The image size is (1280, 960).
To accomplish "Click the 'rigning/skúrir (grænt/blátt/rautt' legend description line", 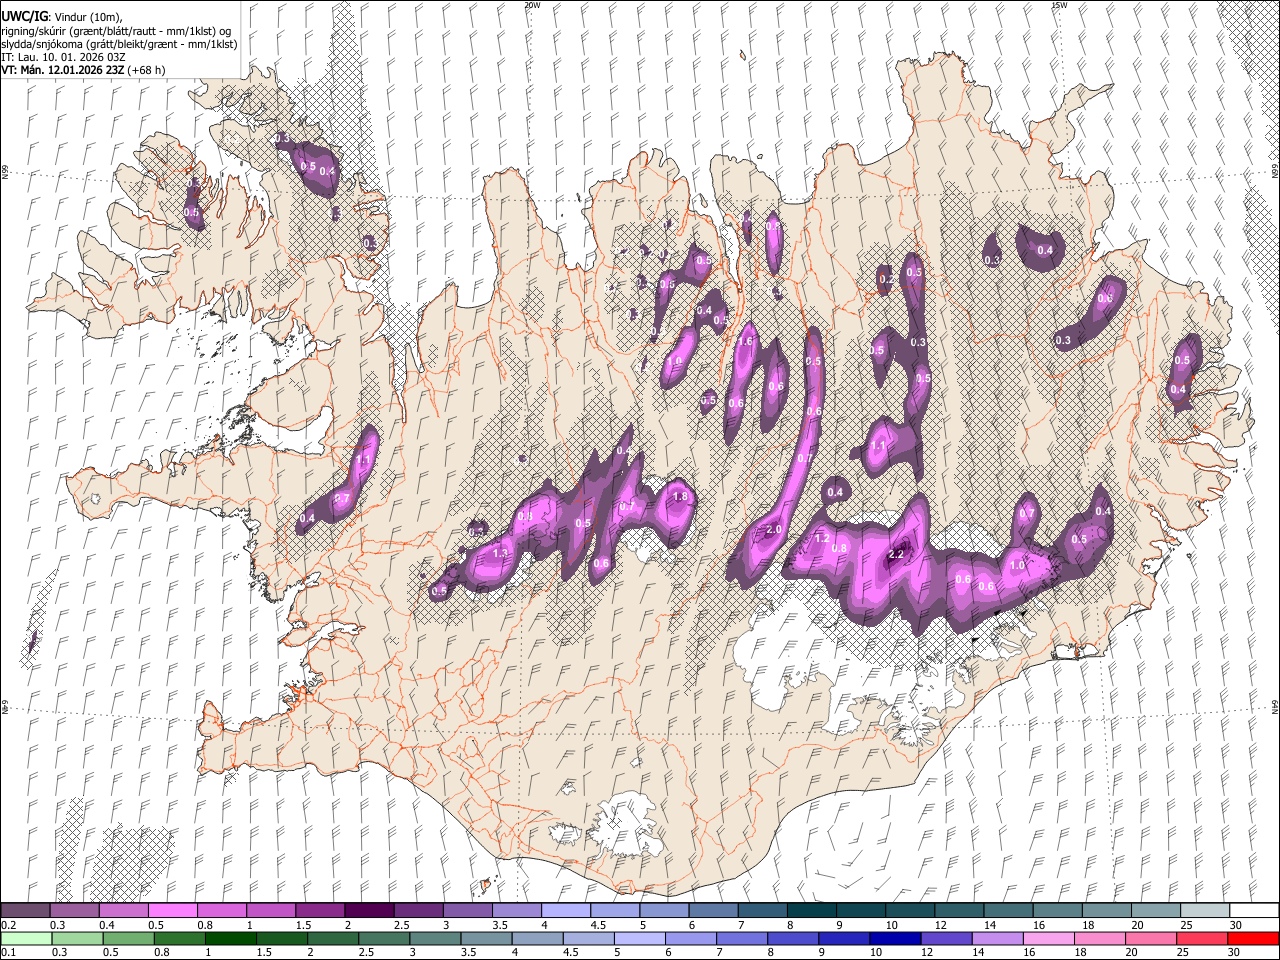I will (x=116, y=30).
